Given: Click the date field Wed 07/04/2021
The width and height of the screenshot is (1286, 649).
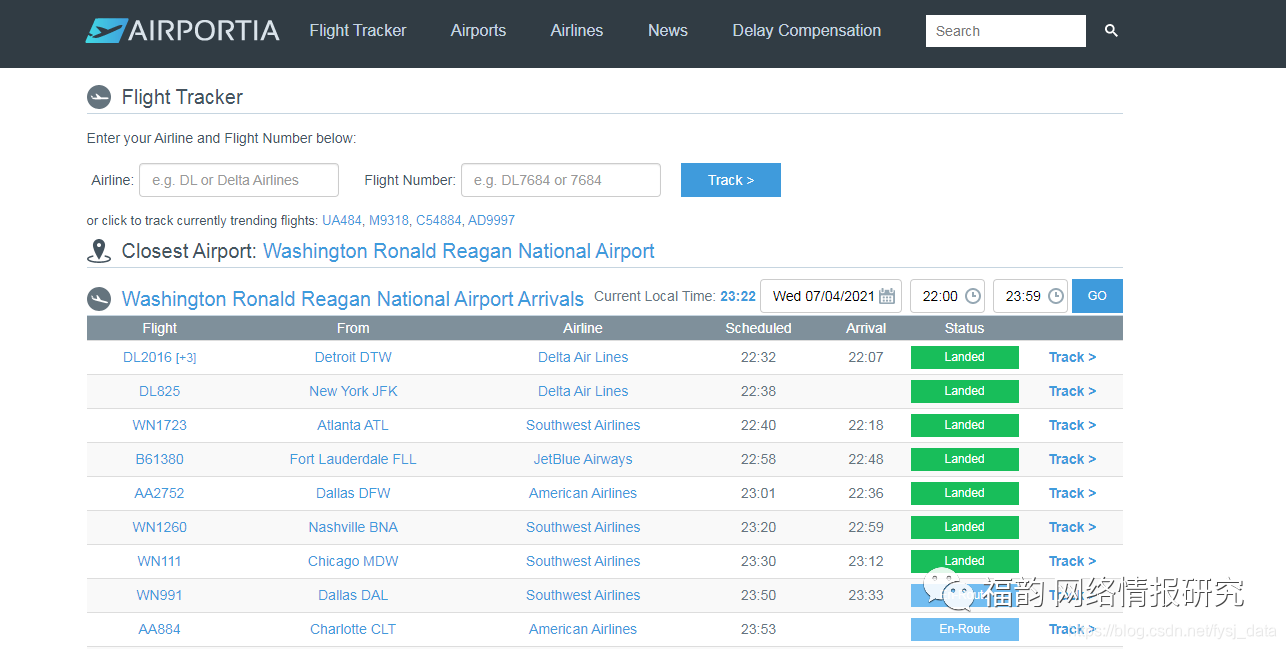Looking at the screenshot, I should (831, 296).
